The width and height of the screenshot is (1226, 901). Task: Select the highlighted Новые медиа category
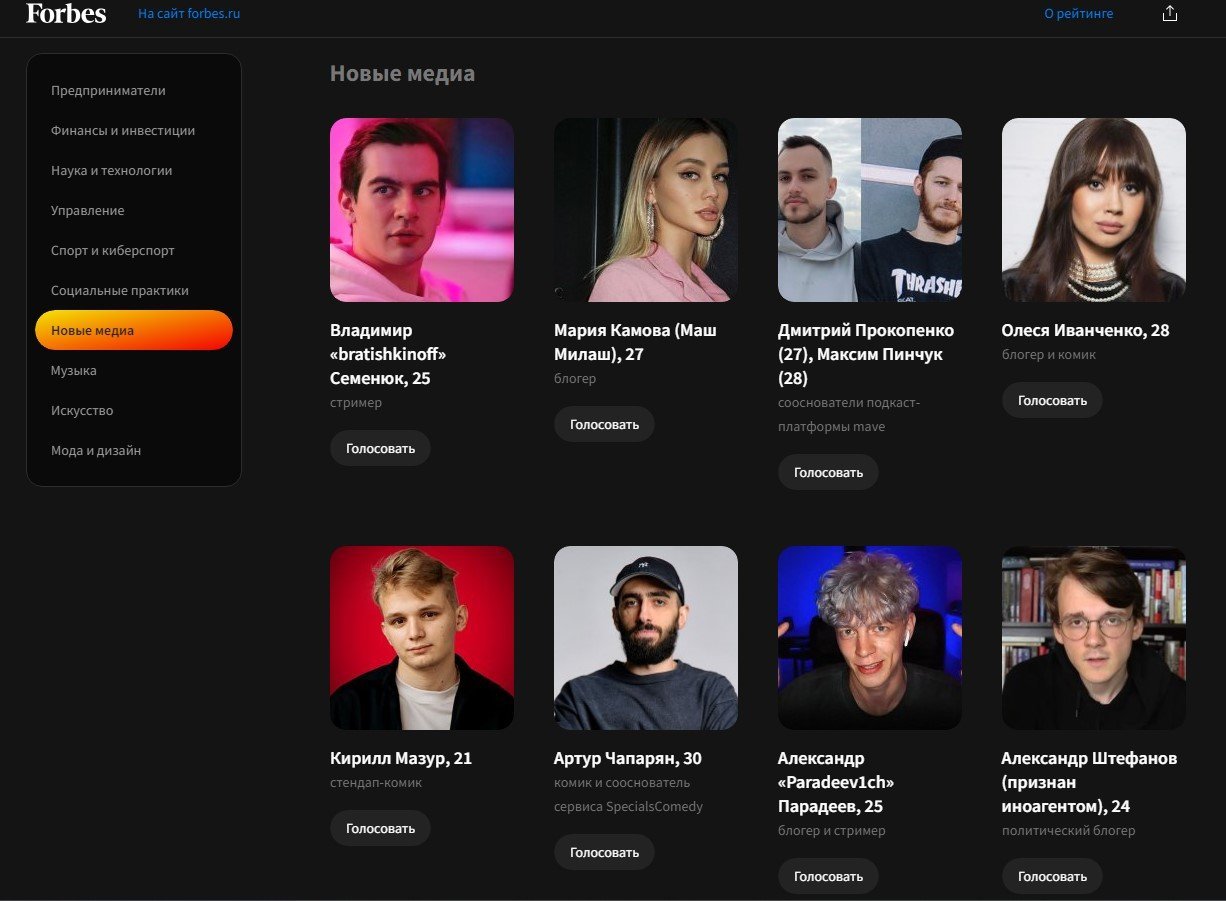point(134,331)
